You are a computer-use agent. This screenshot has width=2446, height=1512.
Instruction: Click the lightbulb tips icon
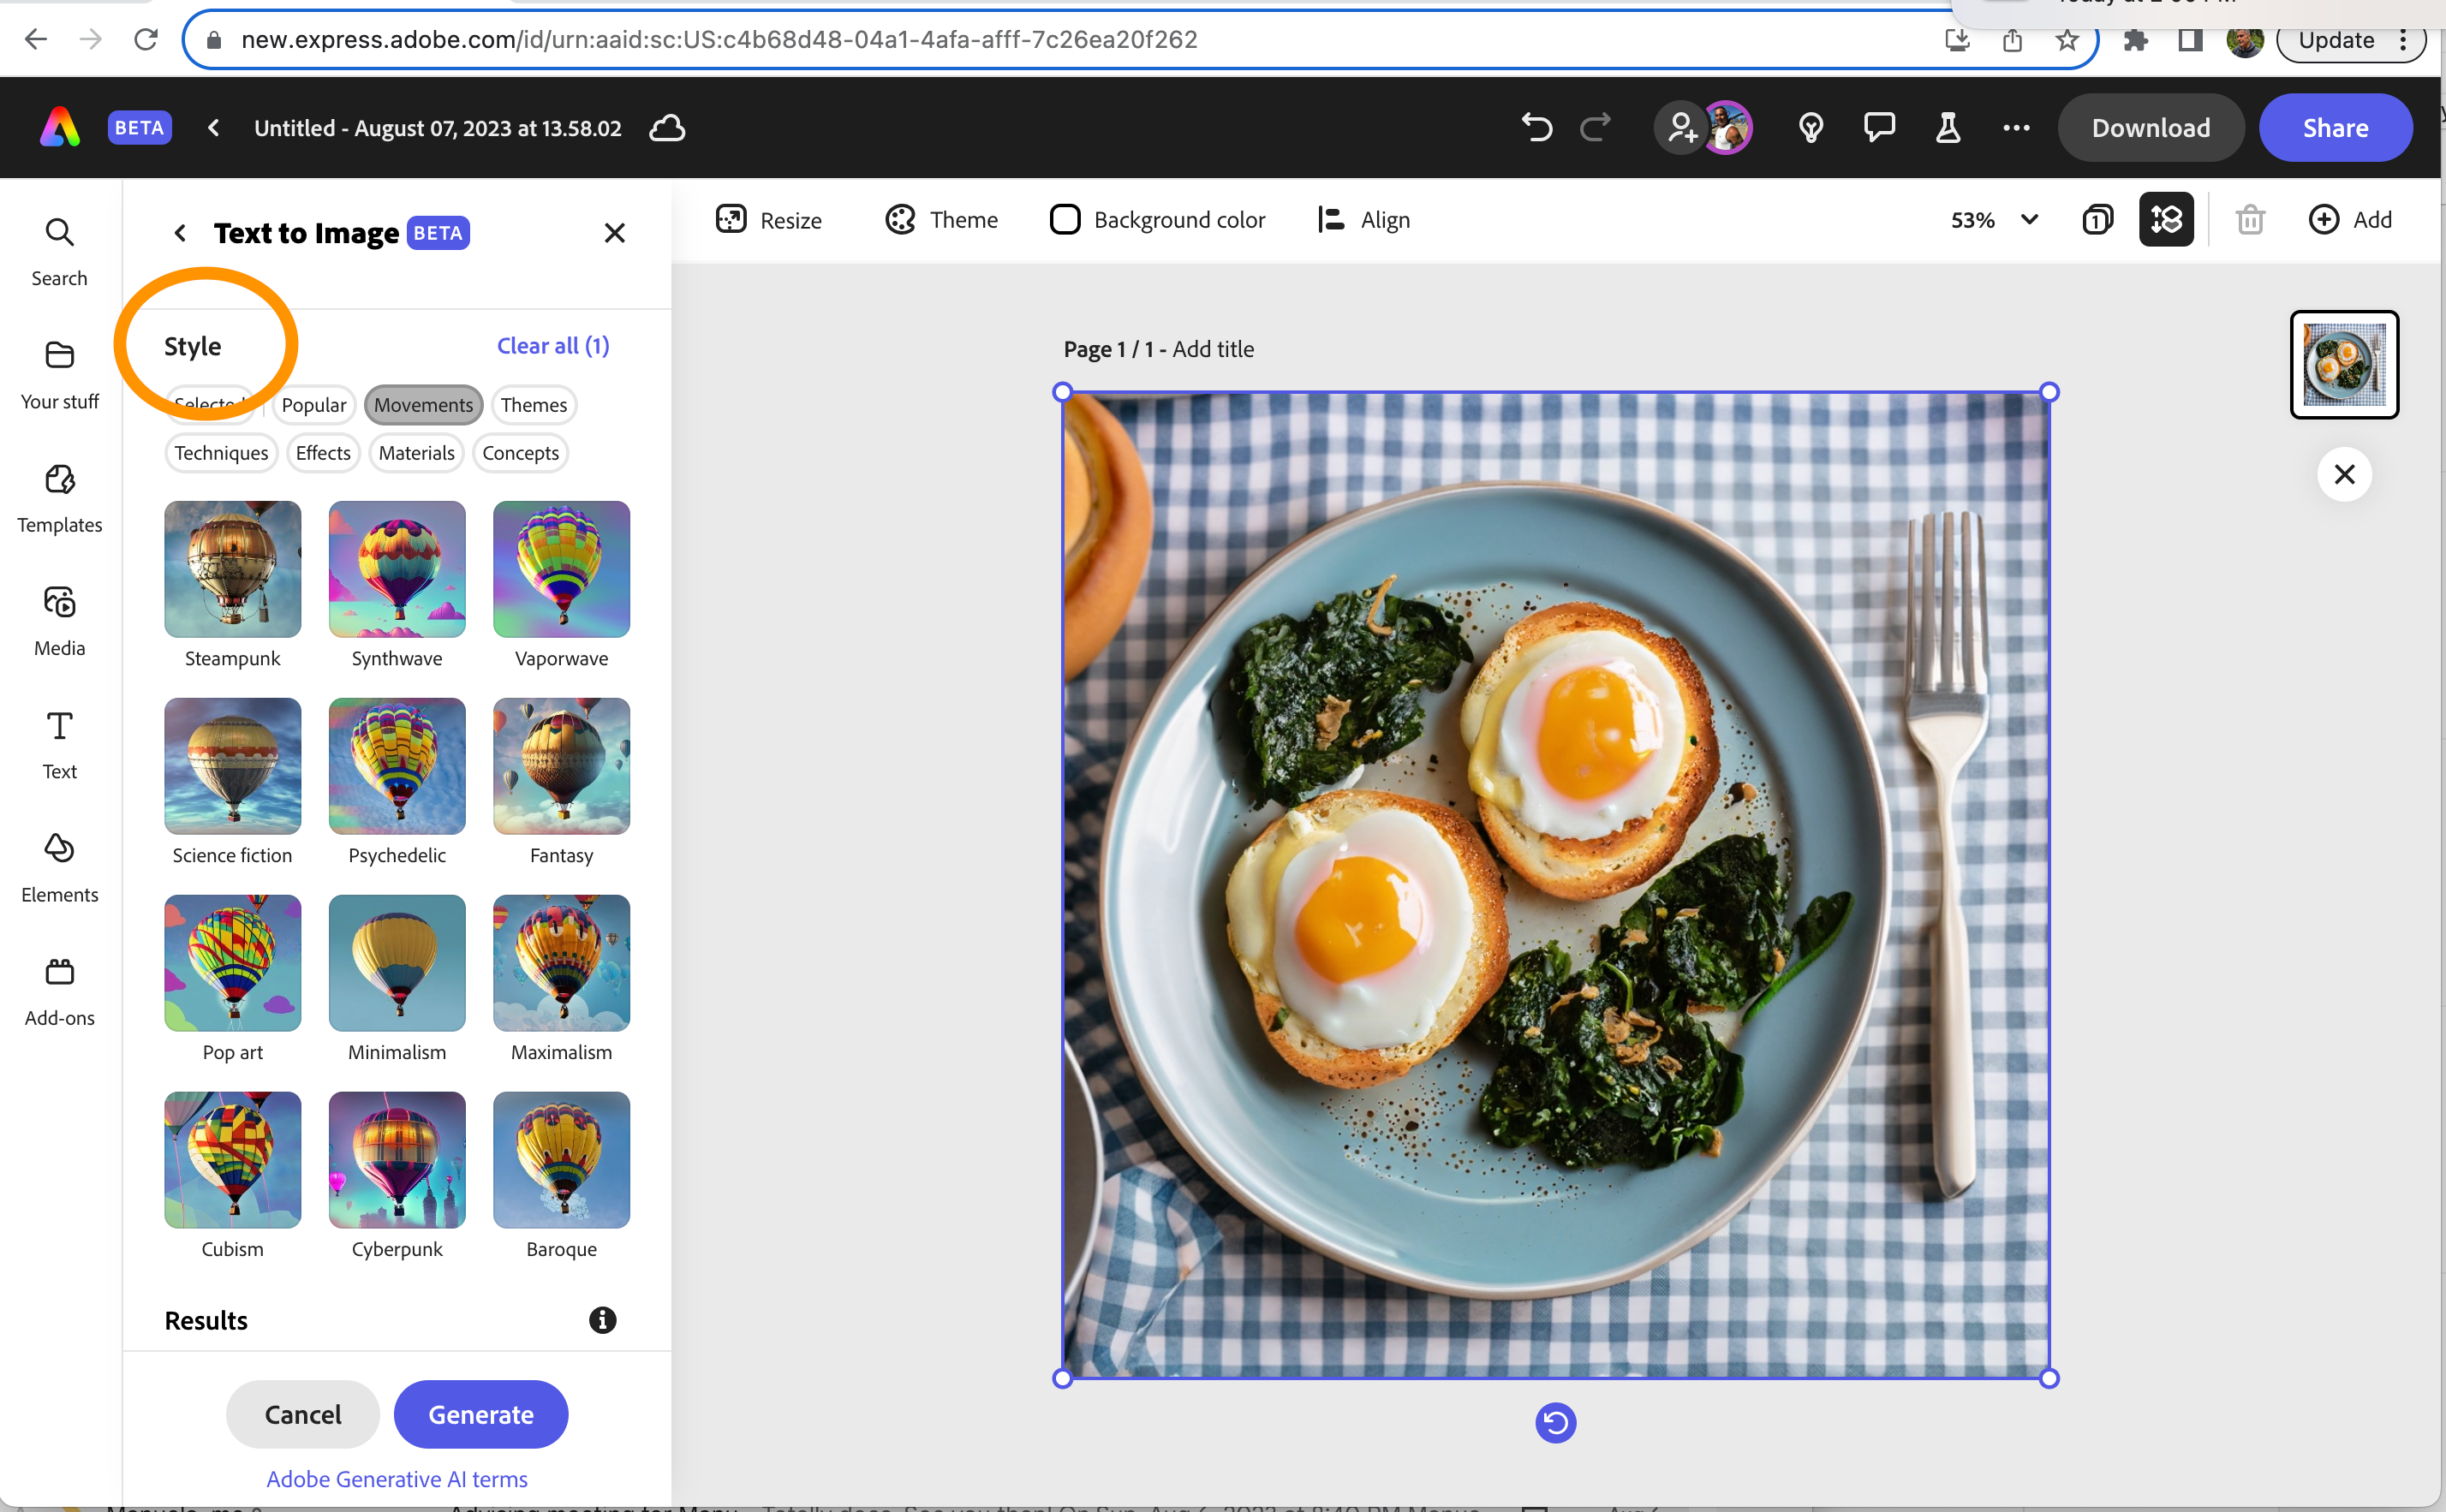(x=1810, y=128)
